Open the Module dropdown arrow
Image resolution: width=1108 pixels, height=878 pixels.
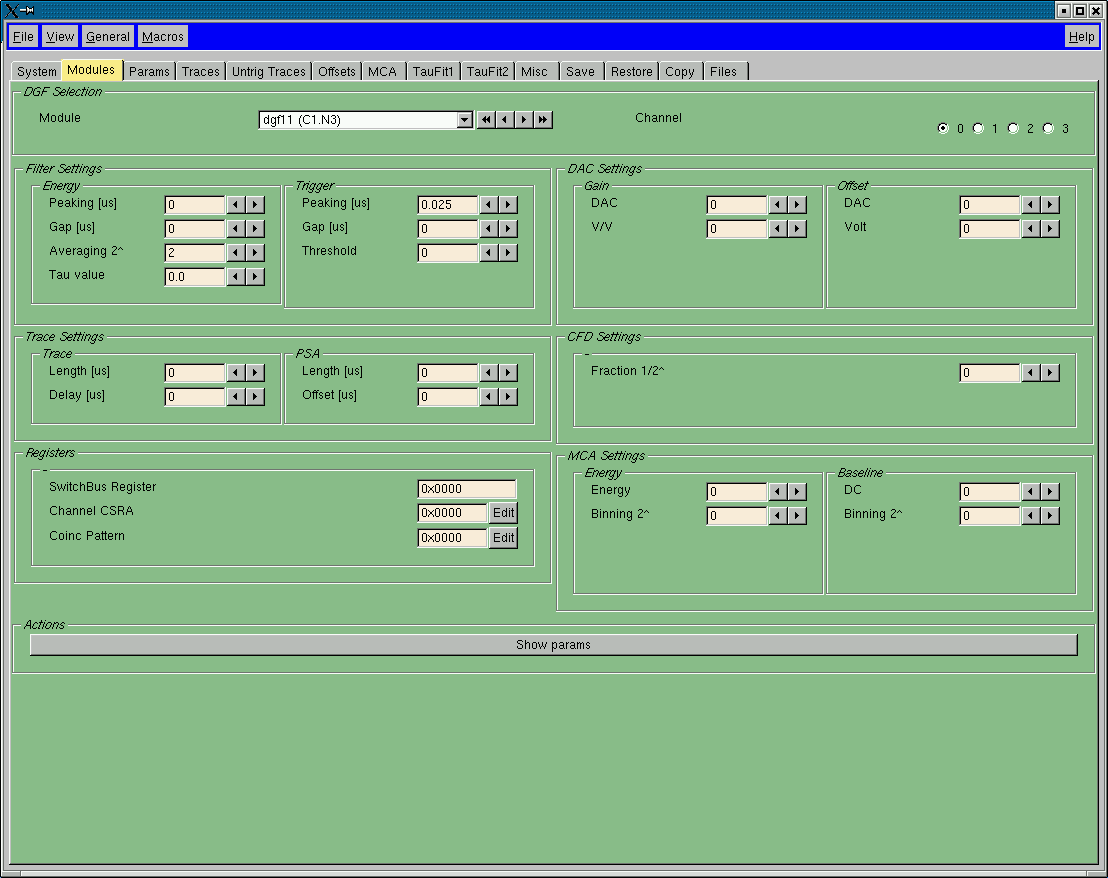click(464, 120)
